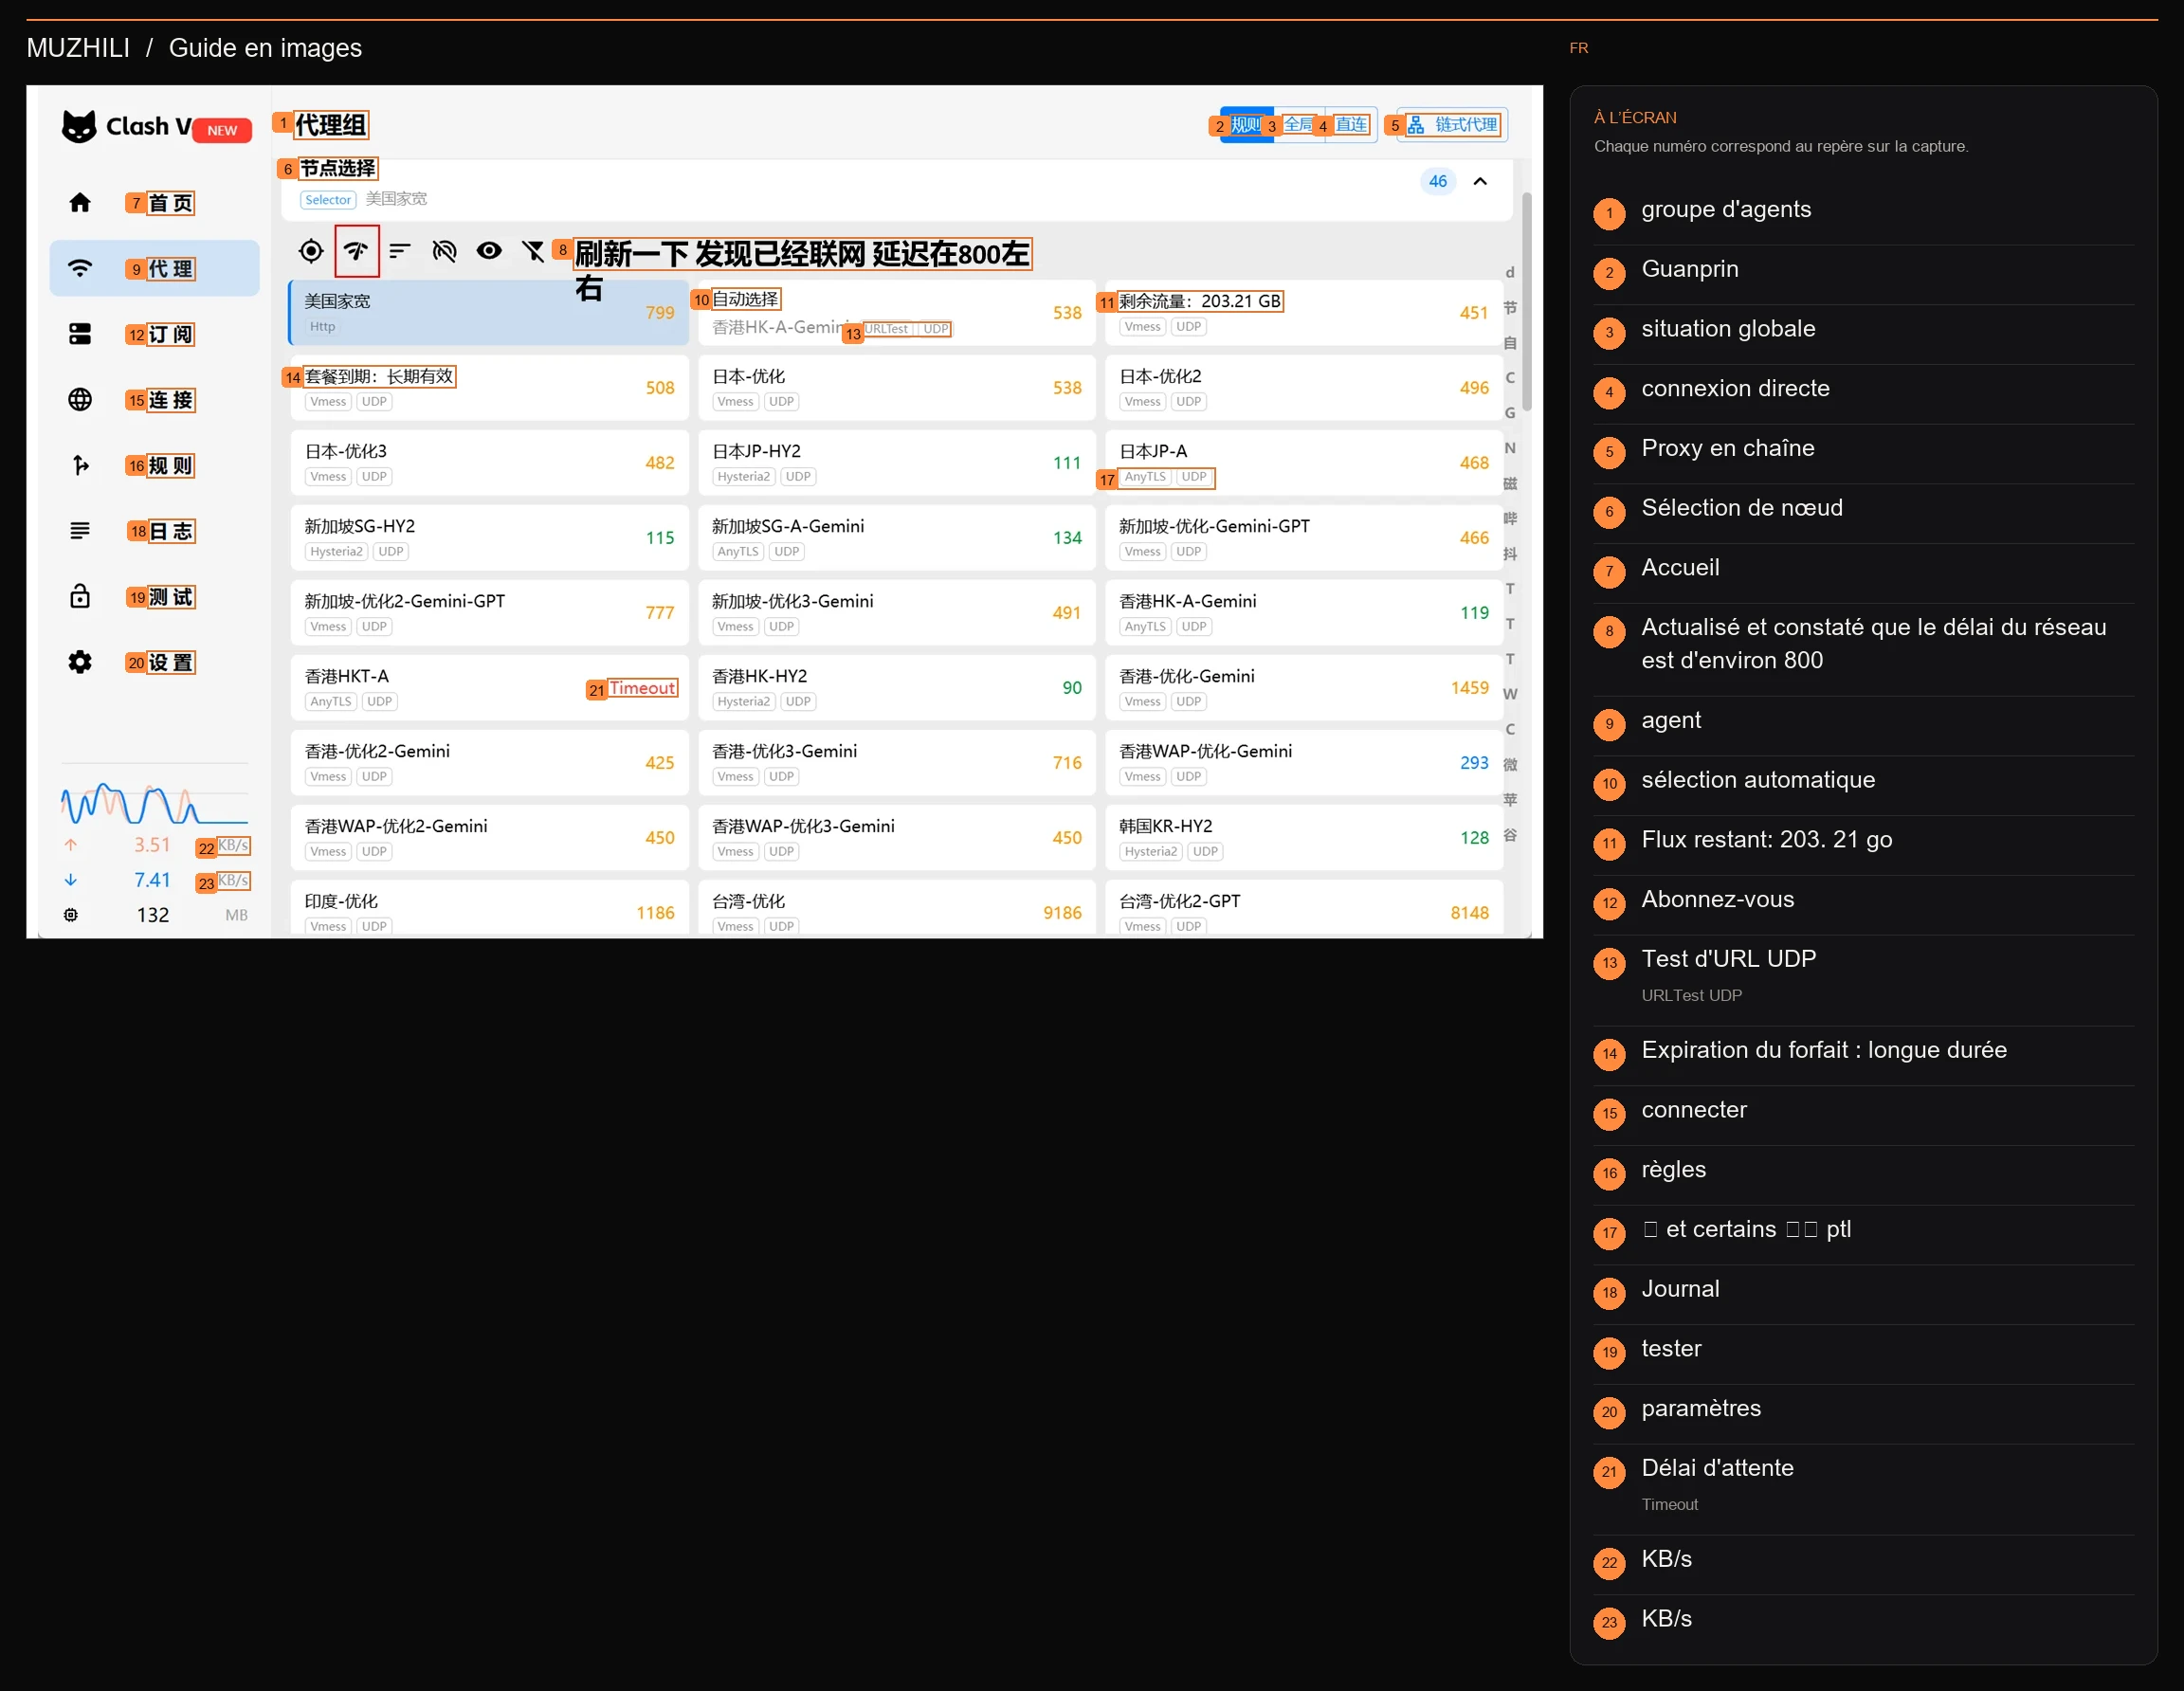
Task: Switch to 直连 direct mode
Action: click(x=1351, y=125)
